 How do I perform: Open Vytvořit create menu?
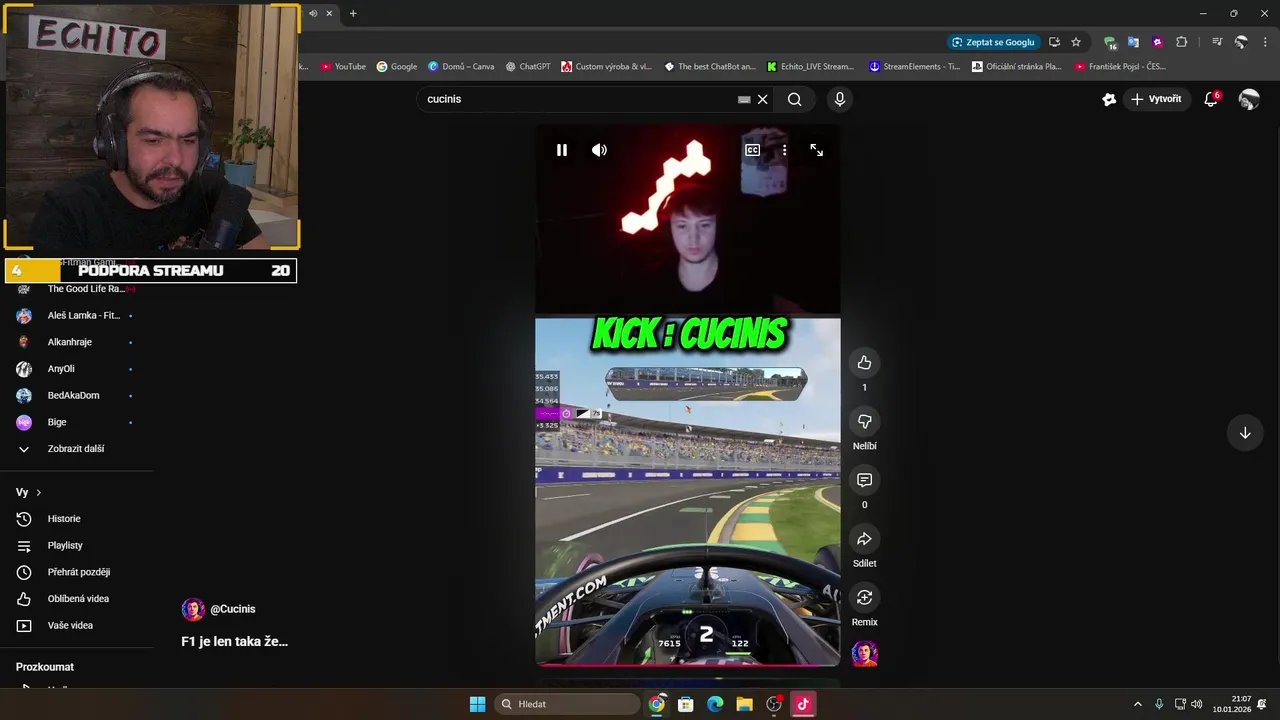pyautogui.click(x=1156, y=99)
